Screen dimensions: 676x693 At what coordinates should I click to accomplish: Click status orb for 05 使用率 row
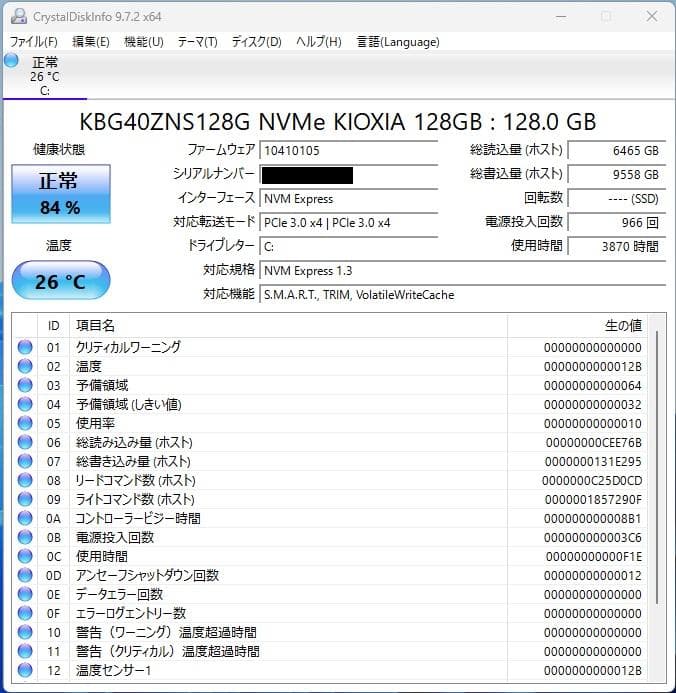(25, 423)
